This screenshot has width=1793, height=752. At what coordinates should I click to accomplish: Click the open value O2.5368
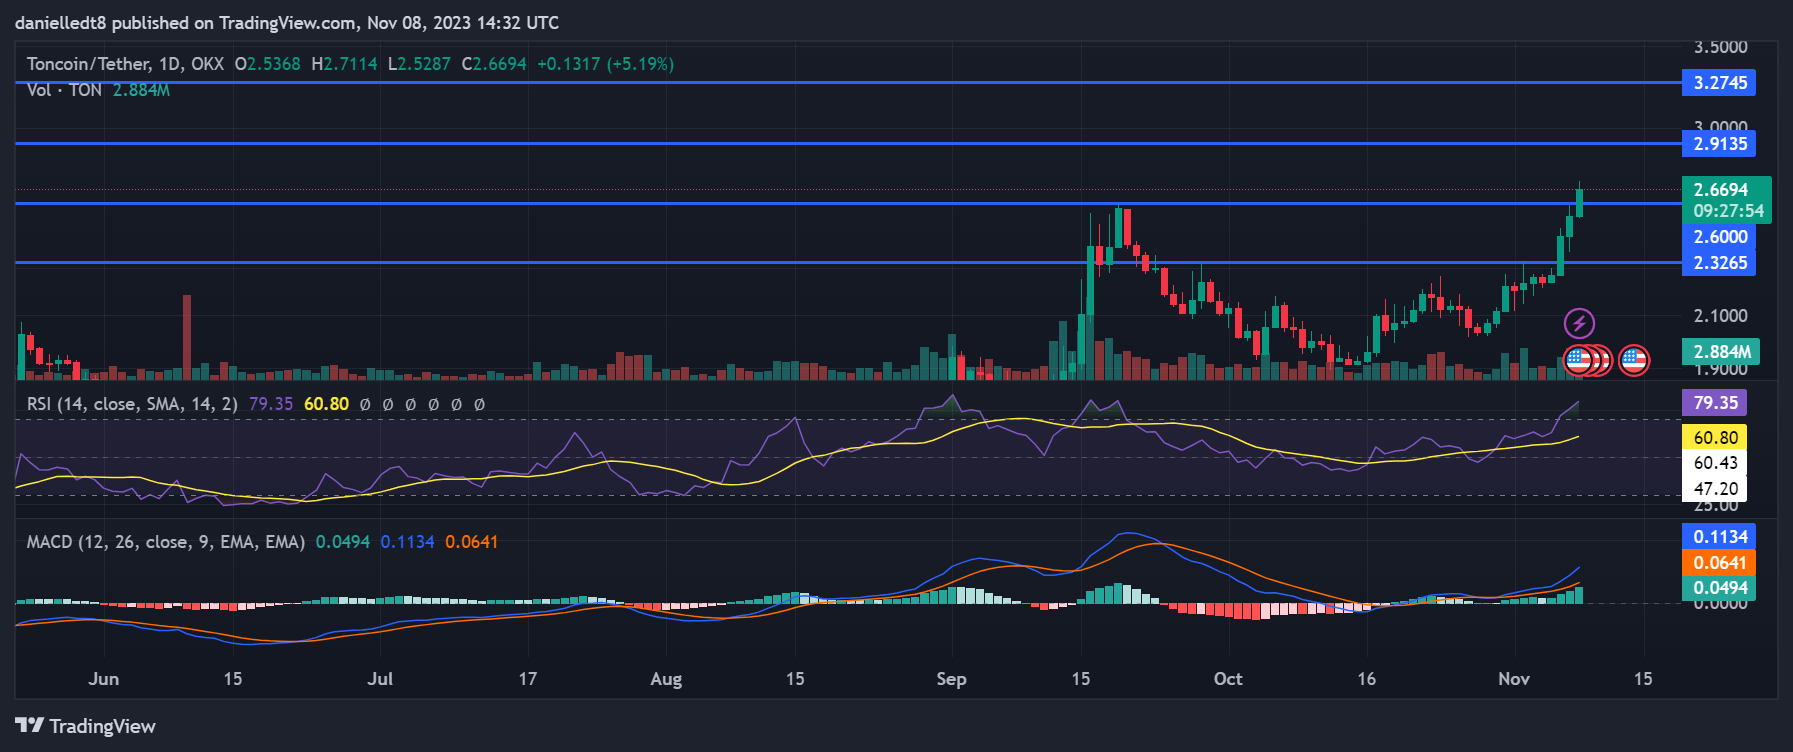[267, 64]
